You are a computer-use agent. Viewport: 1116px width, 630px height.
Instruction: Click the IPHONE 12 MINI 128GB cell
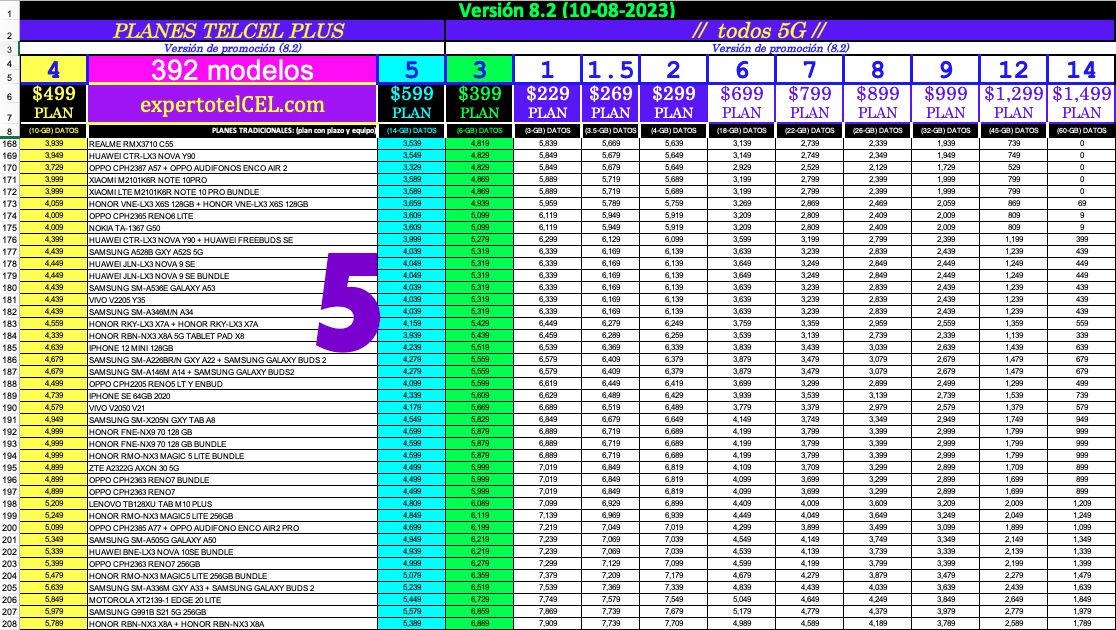pyautogui.click(x=232, y=347)
